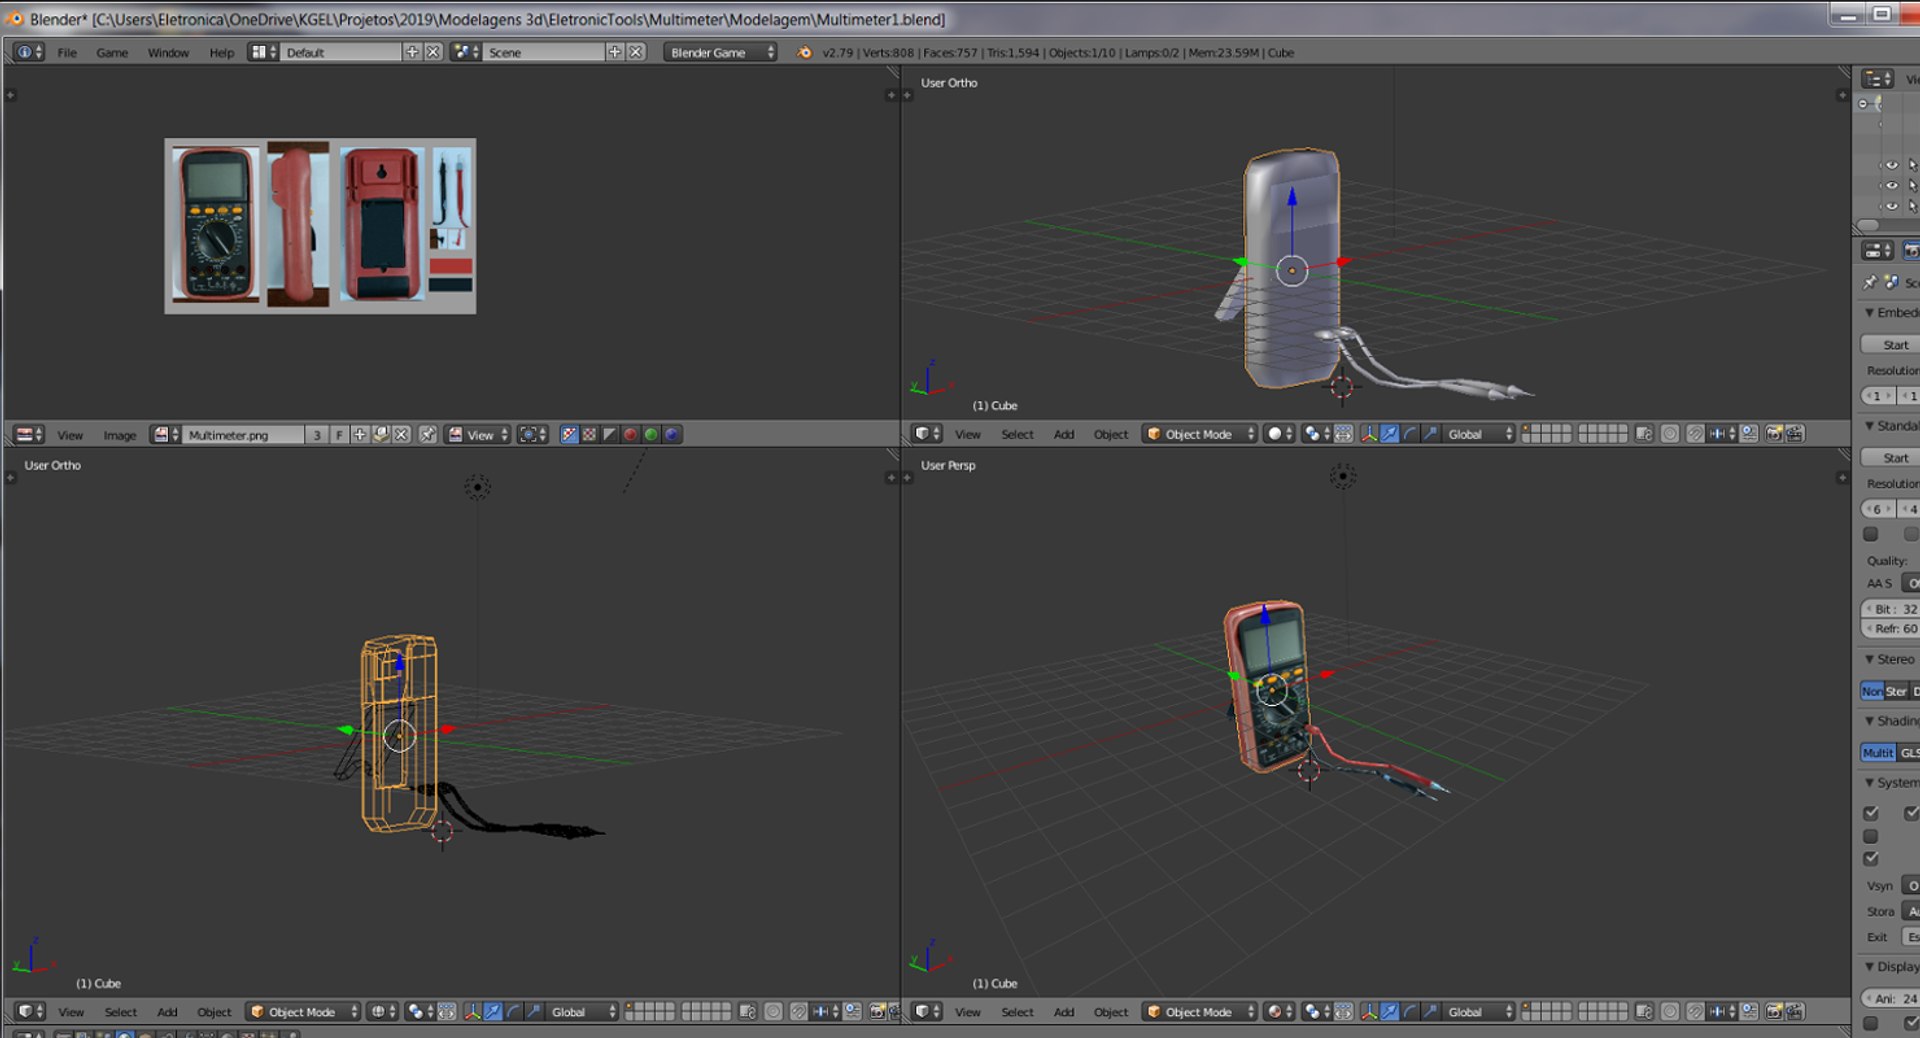The height and width of the screenshot is (1038, 1920).
Task: Open Object Mode dropdown in top-right viewport
Action: tap(1200, 434)
